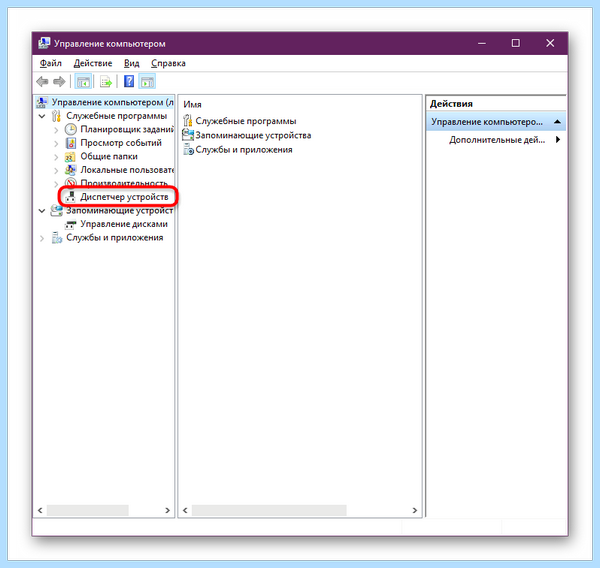Close the Управление компьютером window
600x568 pixels.
(x=550, y=43)
